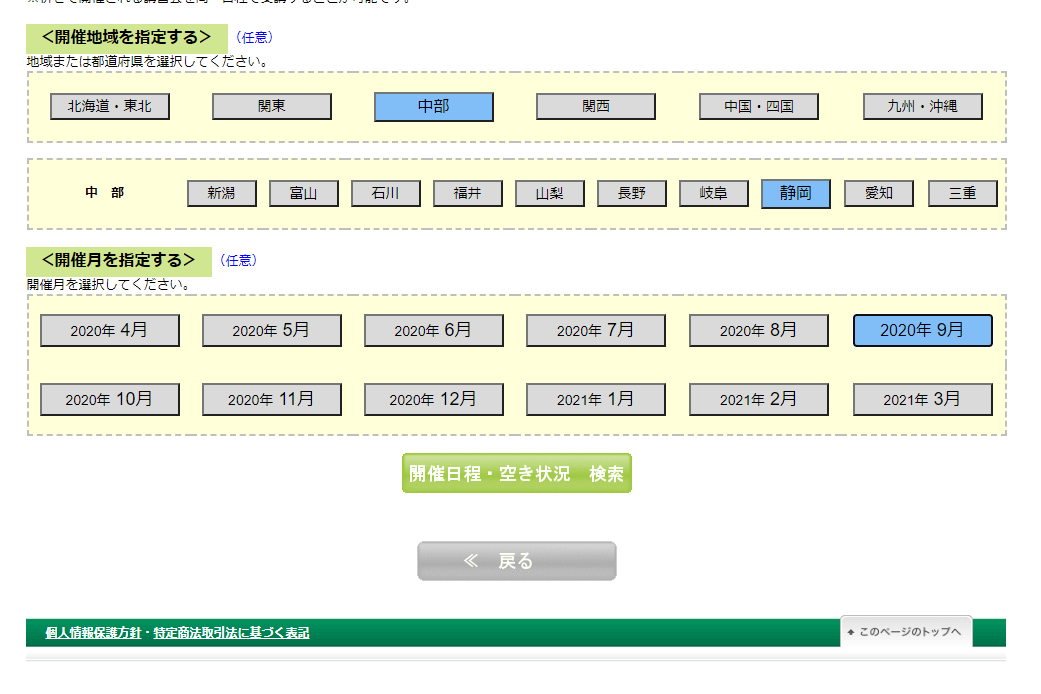Click the 石川 prefecture button
This screenshot has height=694, width=1041.
[x=386, y=194]
